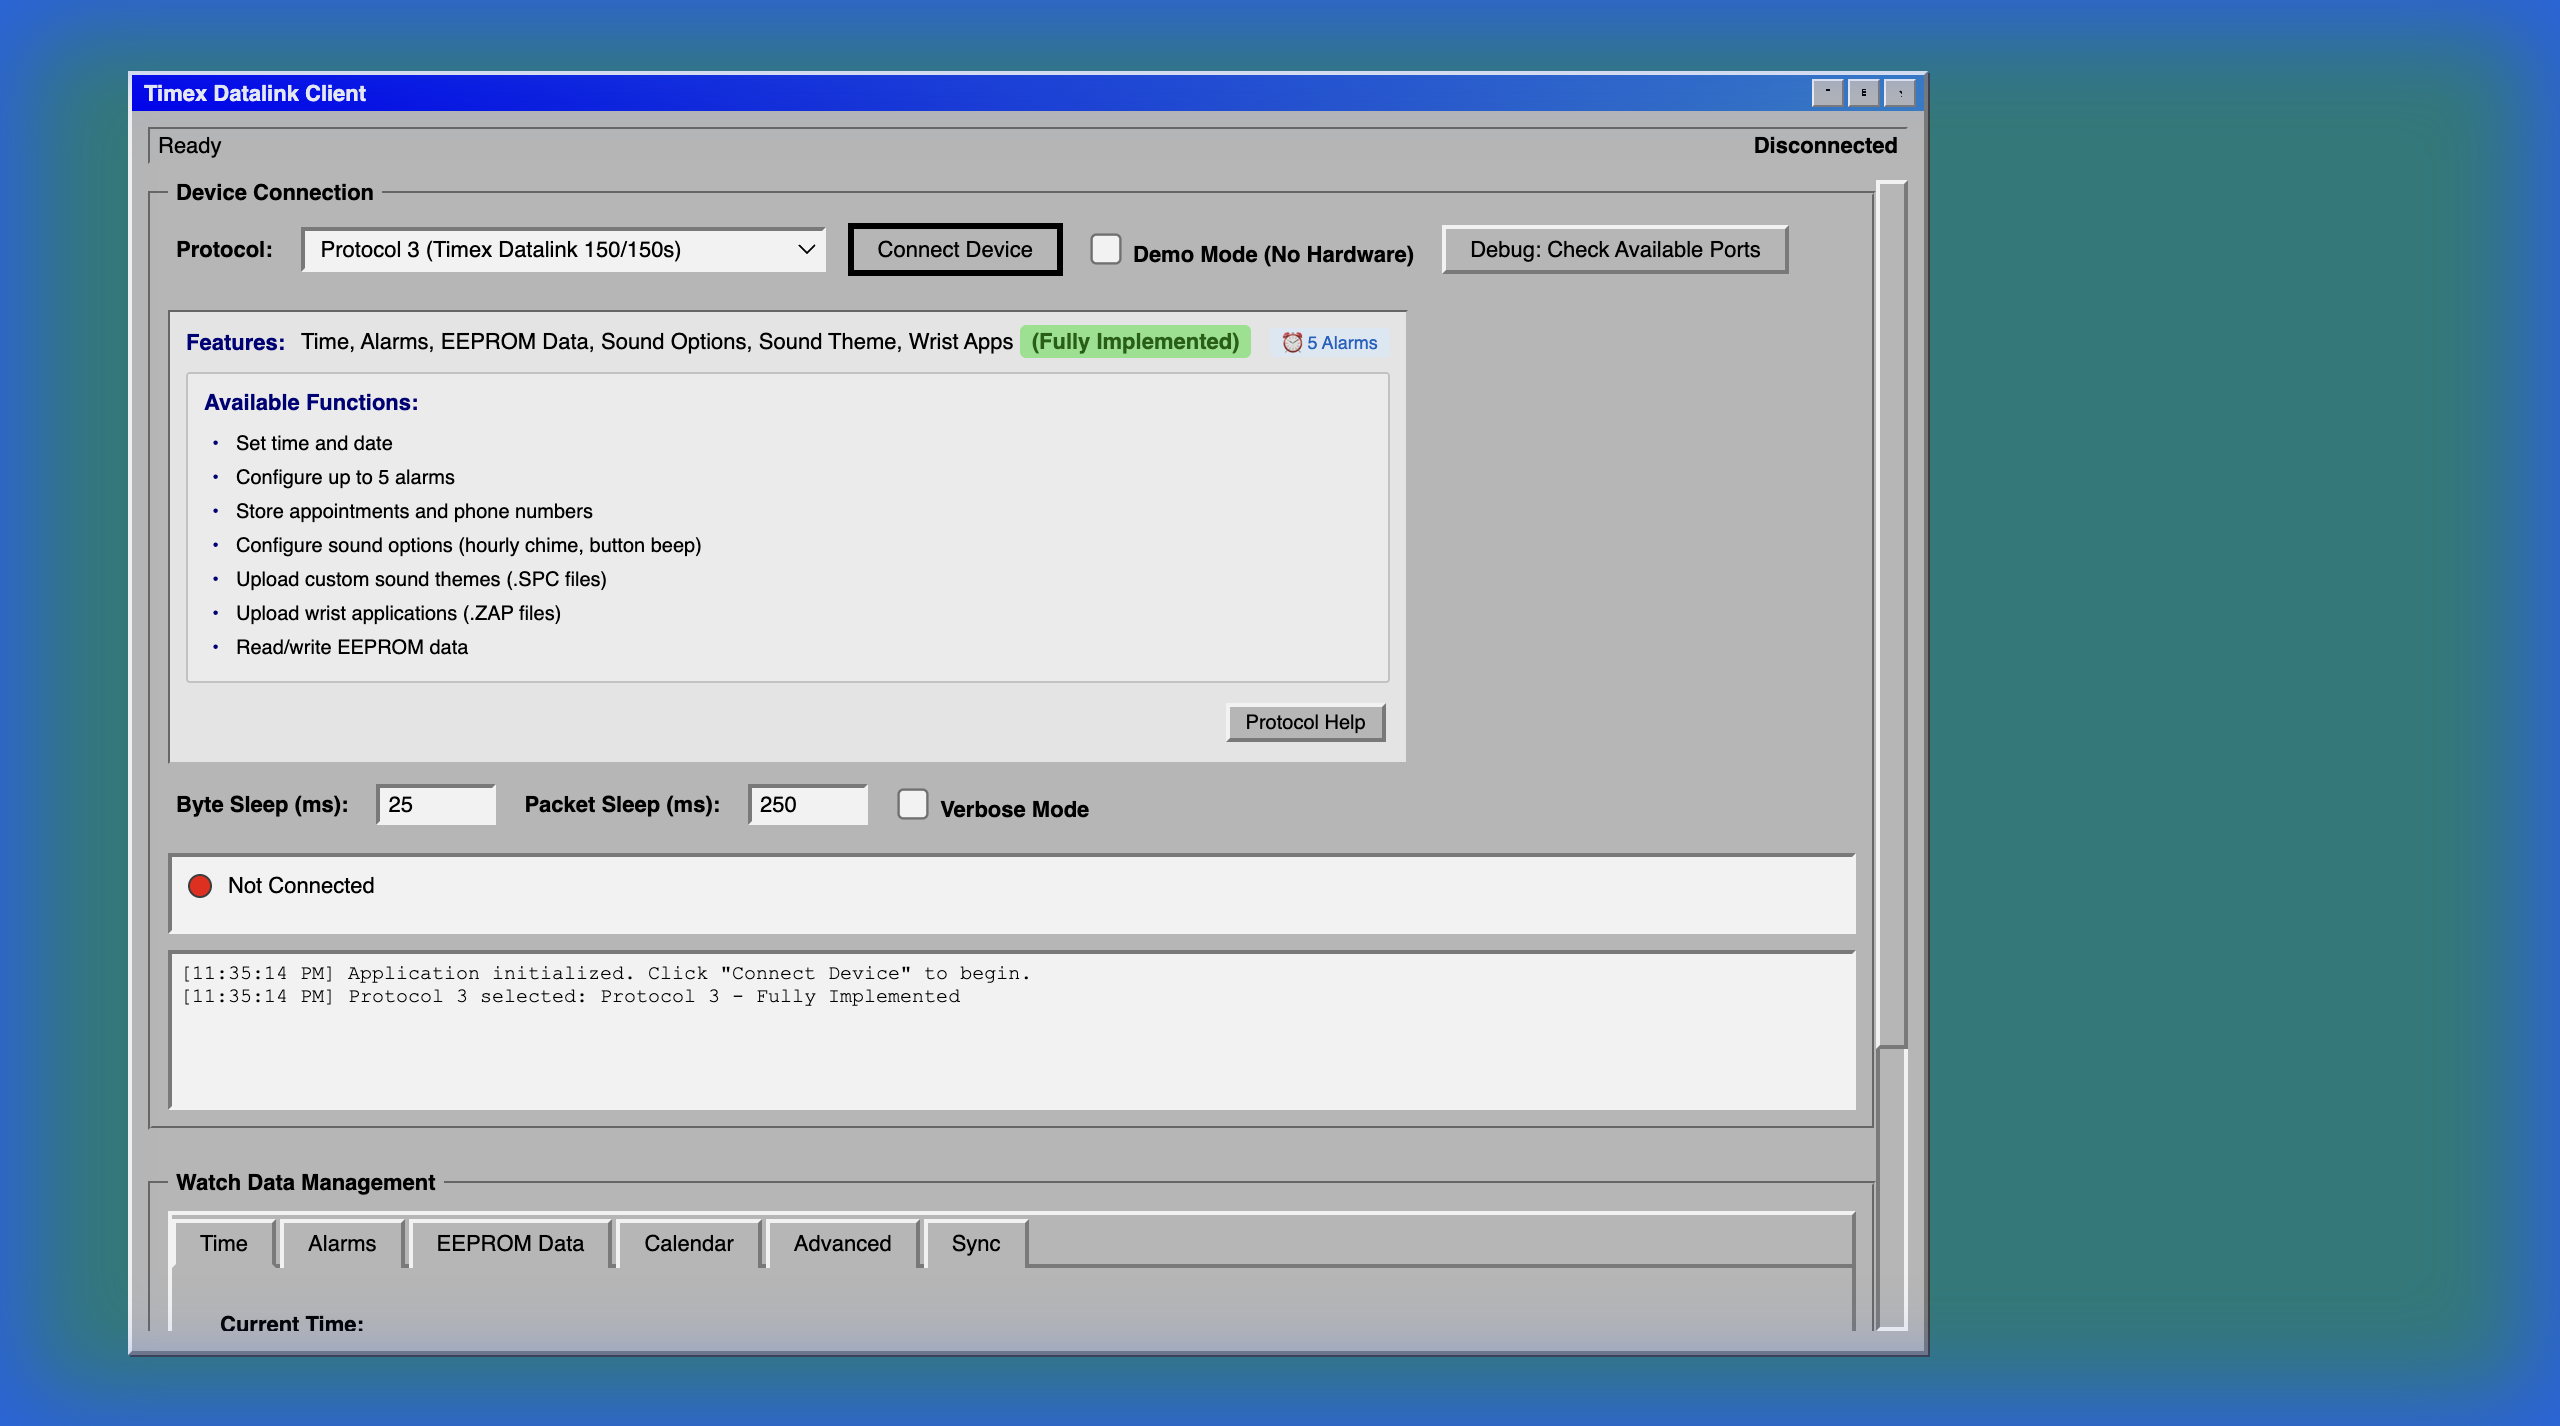2560x1426 pixels.
Task: Select the Time tab
Action: 223,1243
